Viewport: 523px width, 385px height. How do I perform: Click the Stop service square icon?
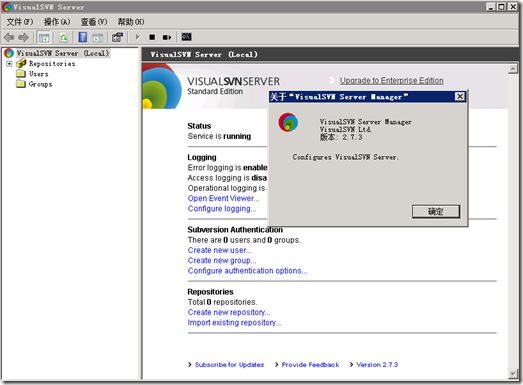(x=152, y=37)
